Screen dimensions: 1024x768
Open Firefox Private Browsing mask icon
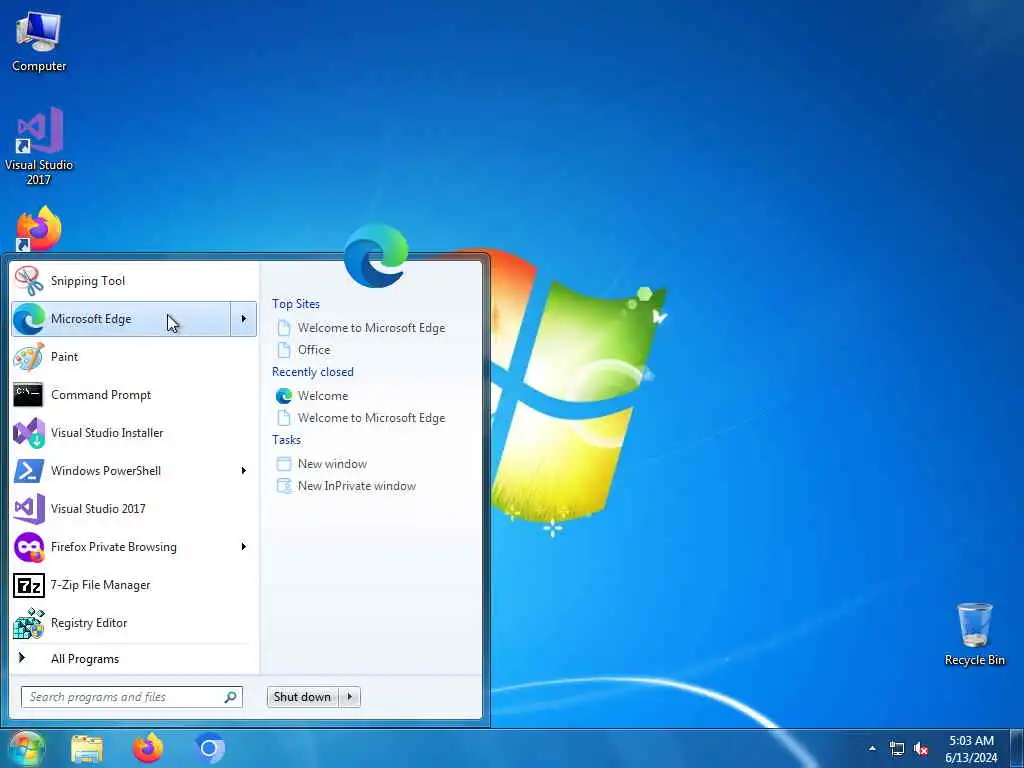(29, 547)
